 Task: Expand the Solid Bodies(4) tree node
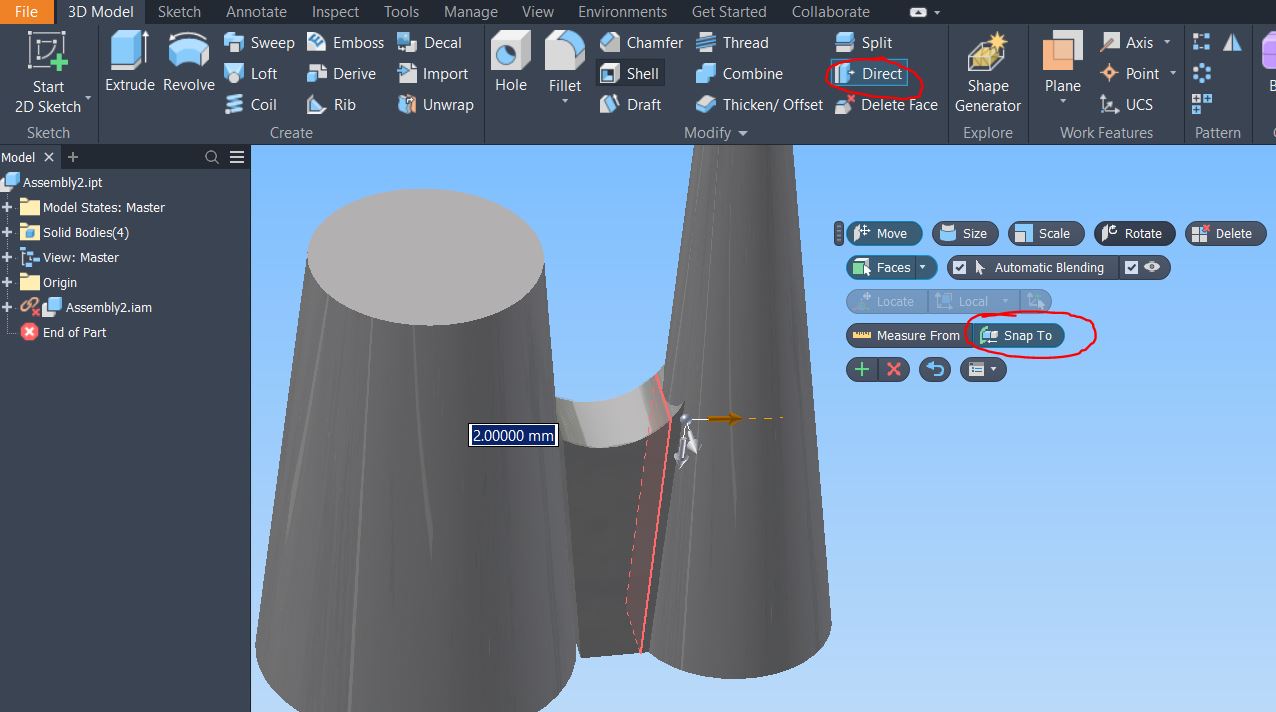(x=8, y=233)
